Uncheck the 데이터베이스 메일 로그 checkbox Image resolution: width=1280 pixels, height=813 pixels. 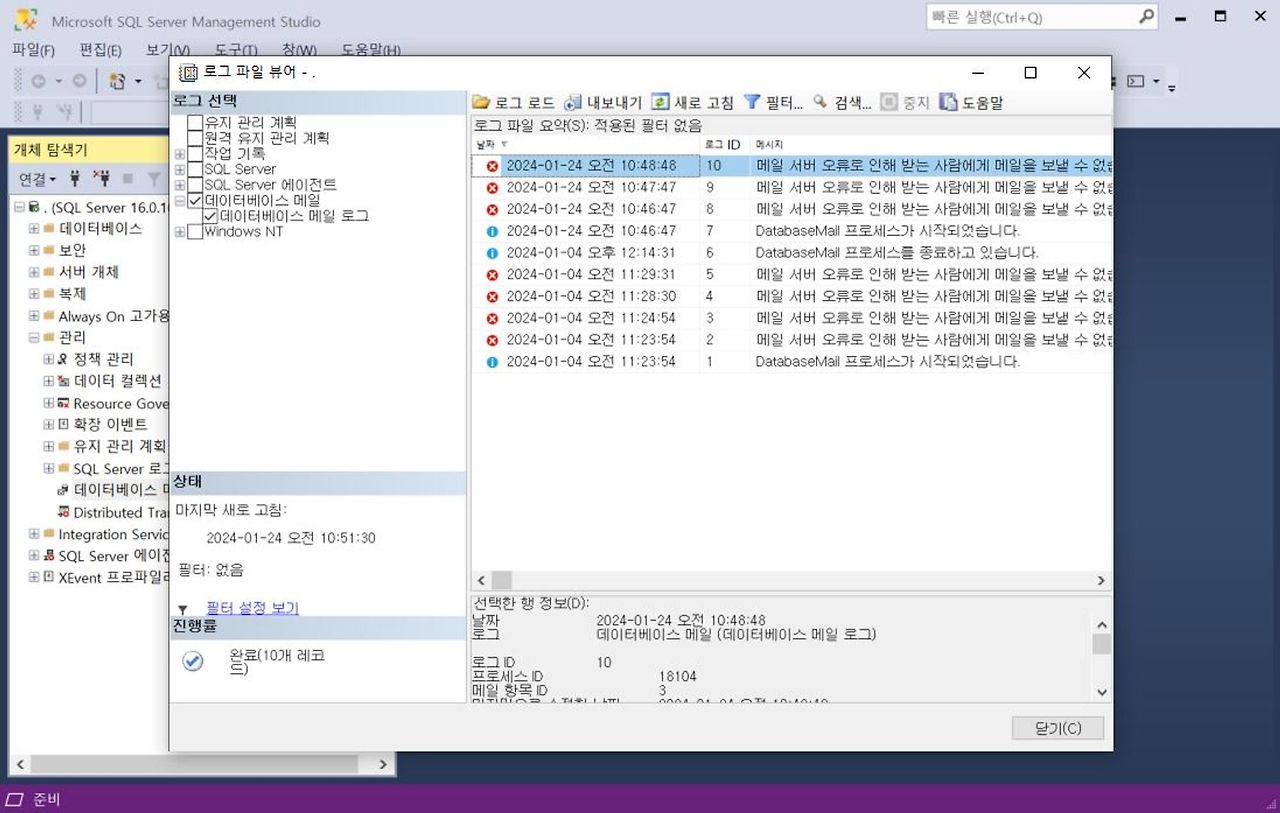pos(210,216)
